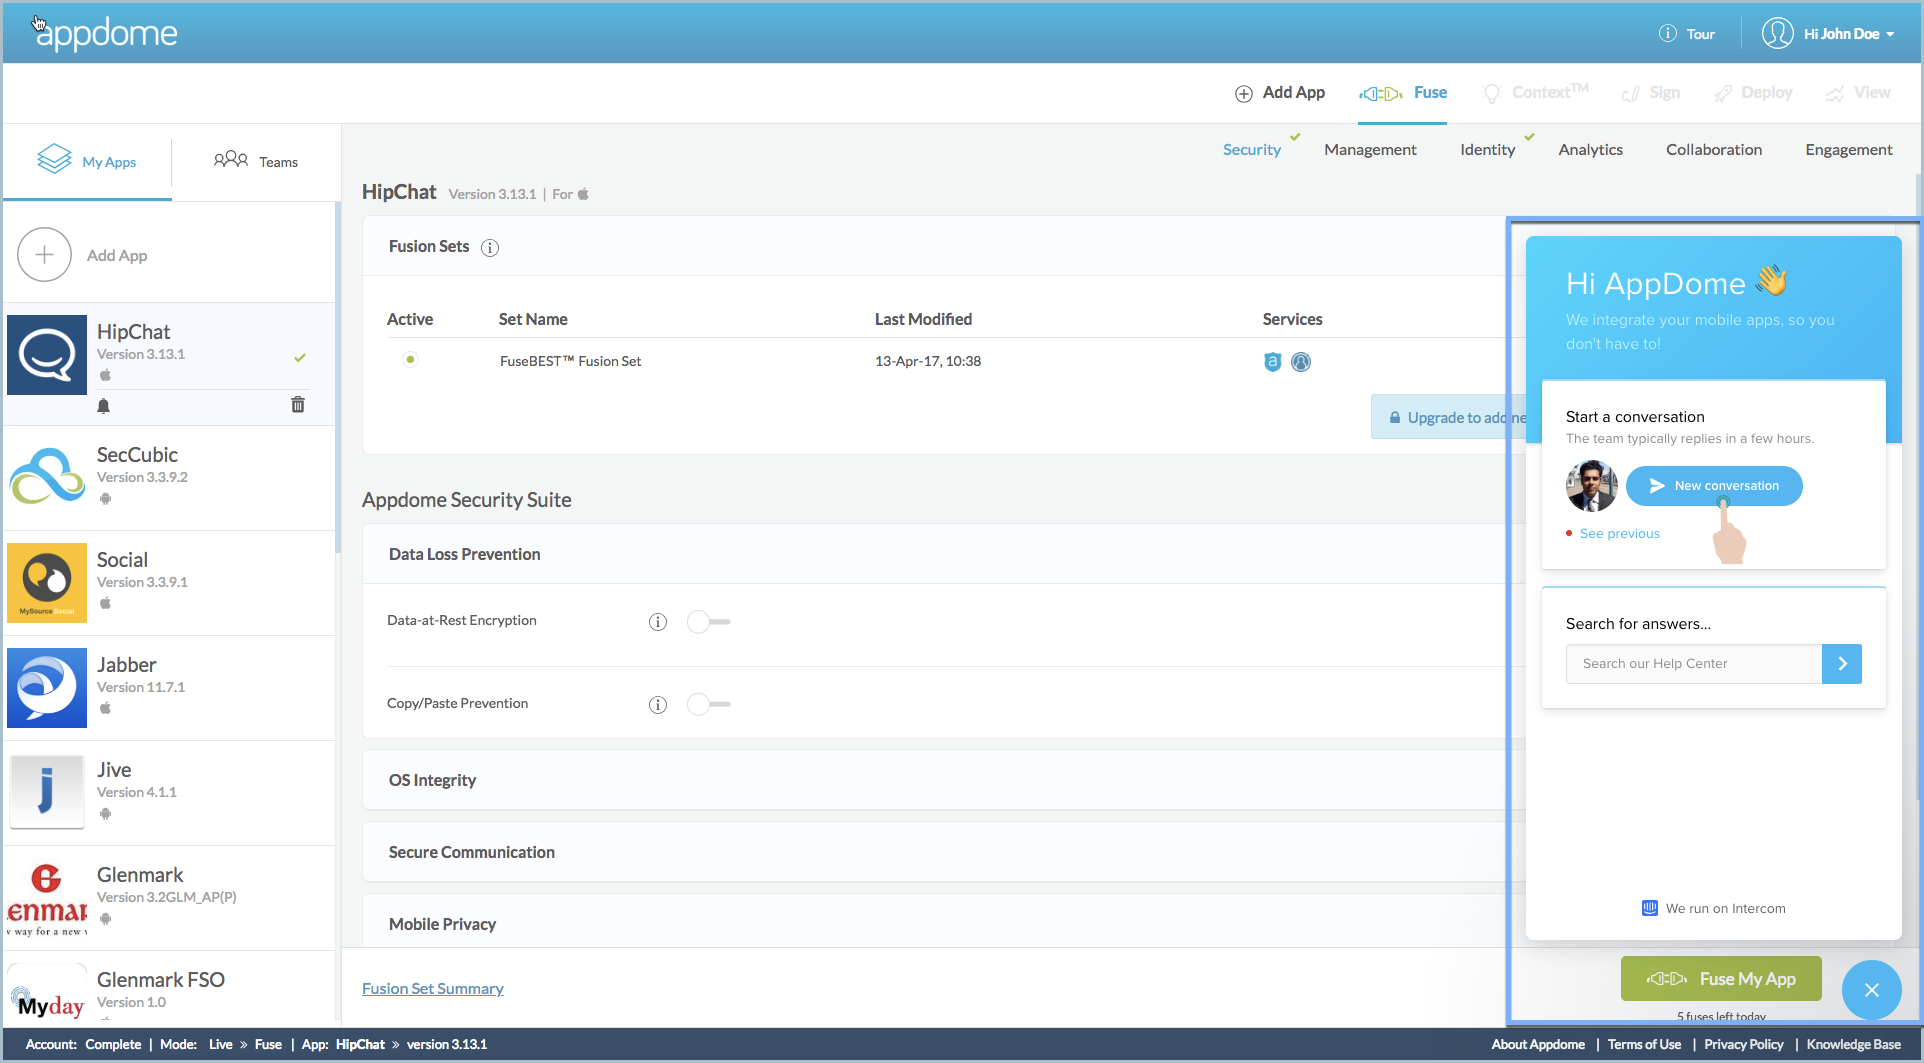
Task: Open the Fusion Sets info icon
Action: 490,247
